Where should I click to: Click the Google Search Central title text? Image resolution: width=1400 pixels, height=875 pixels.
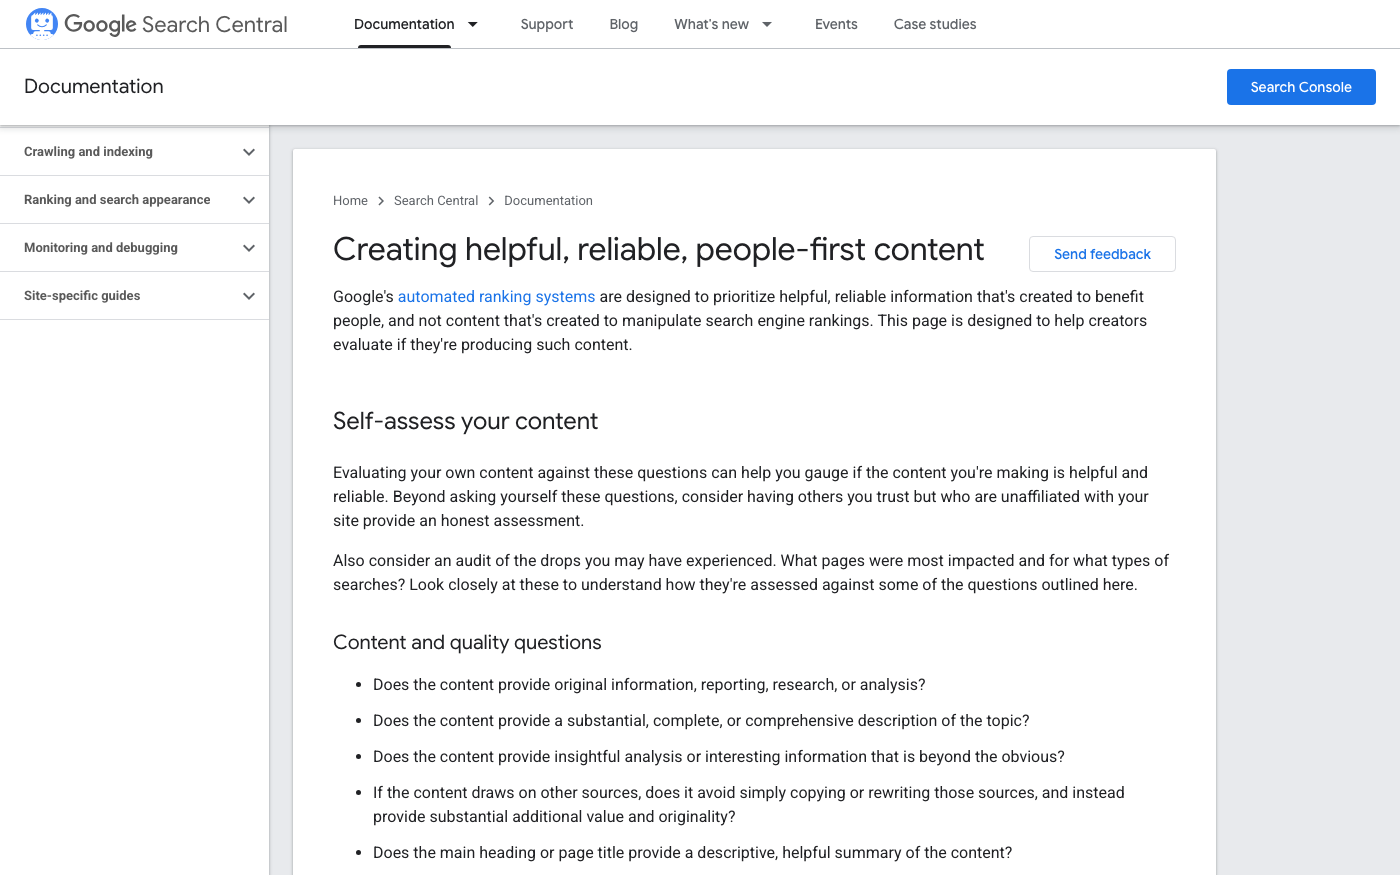(176, 24)
